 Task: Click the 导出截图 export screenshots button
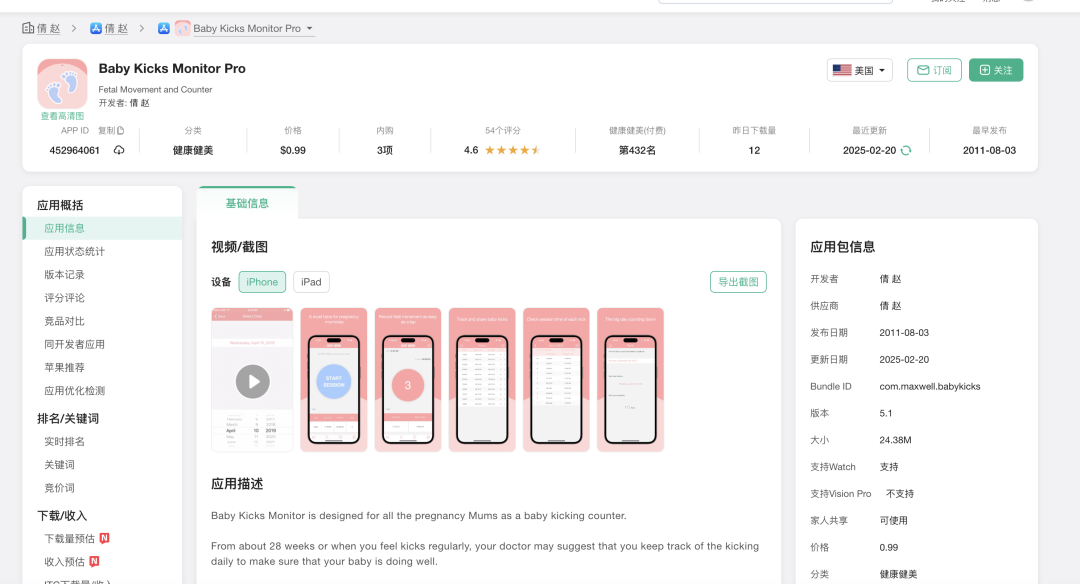(738, 282)
